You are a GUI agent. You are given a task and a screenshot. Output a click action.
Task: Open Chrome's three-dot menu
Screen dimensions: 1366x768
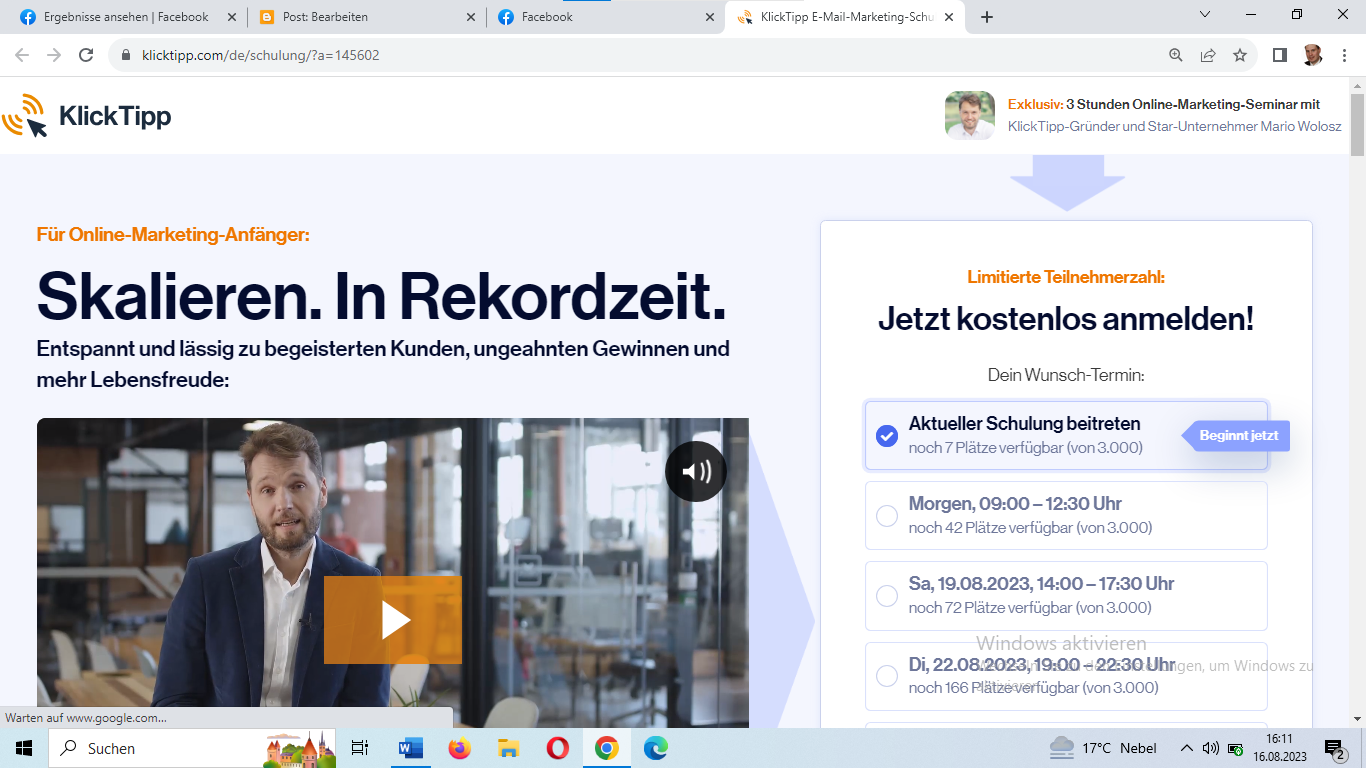pos(1344,55)
